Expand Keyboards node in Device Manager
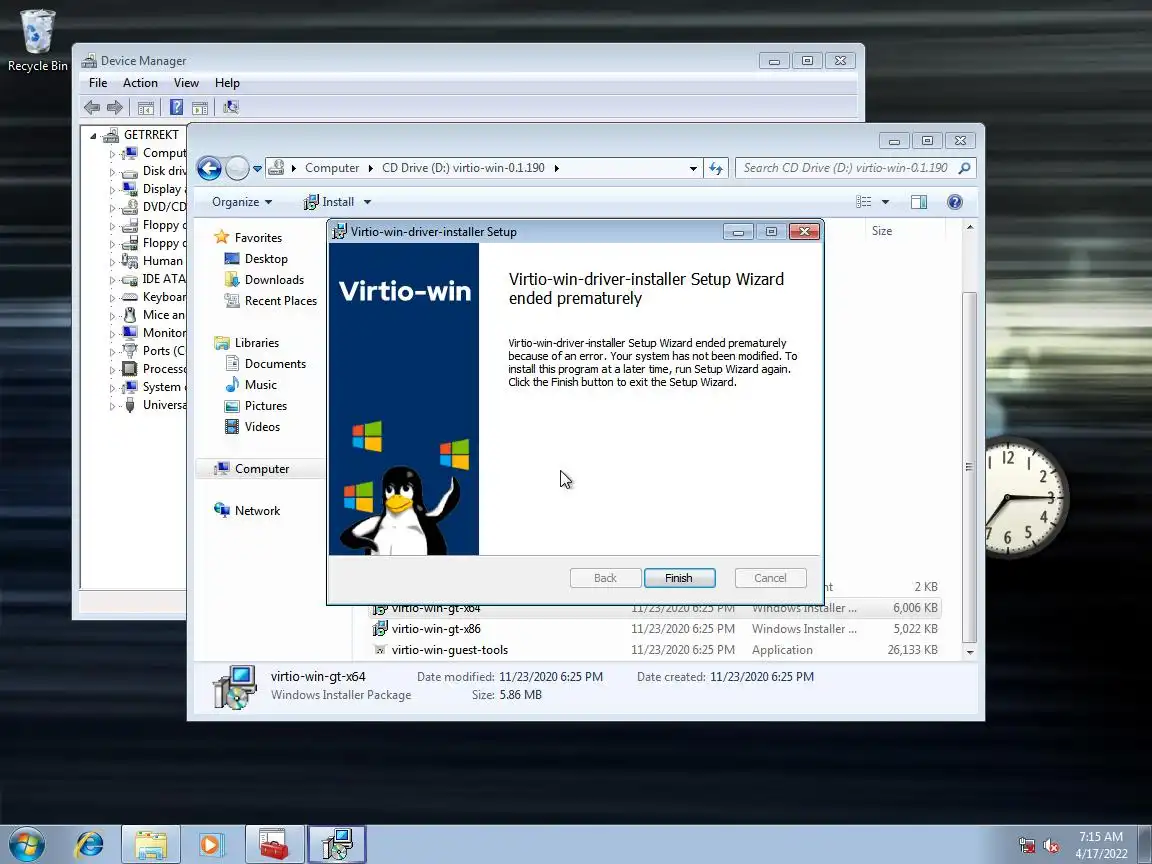 [112, 298]
